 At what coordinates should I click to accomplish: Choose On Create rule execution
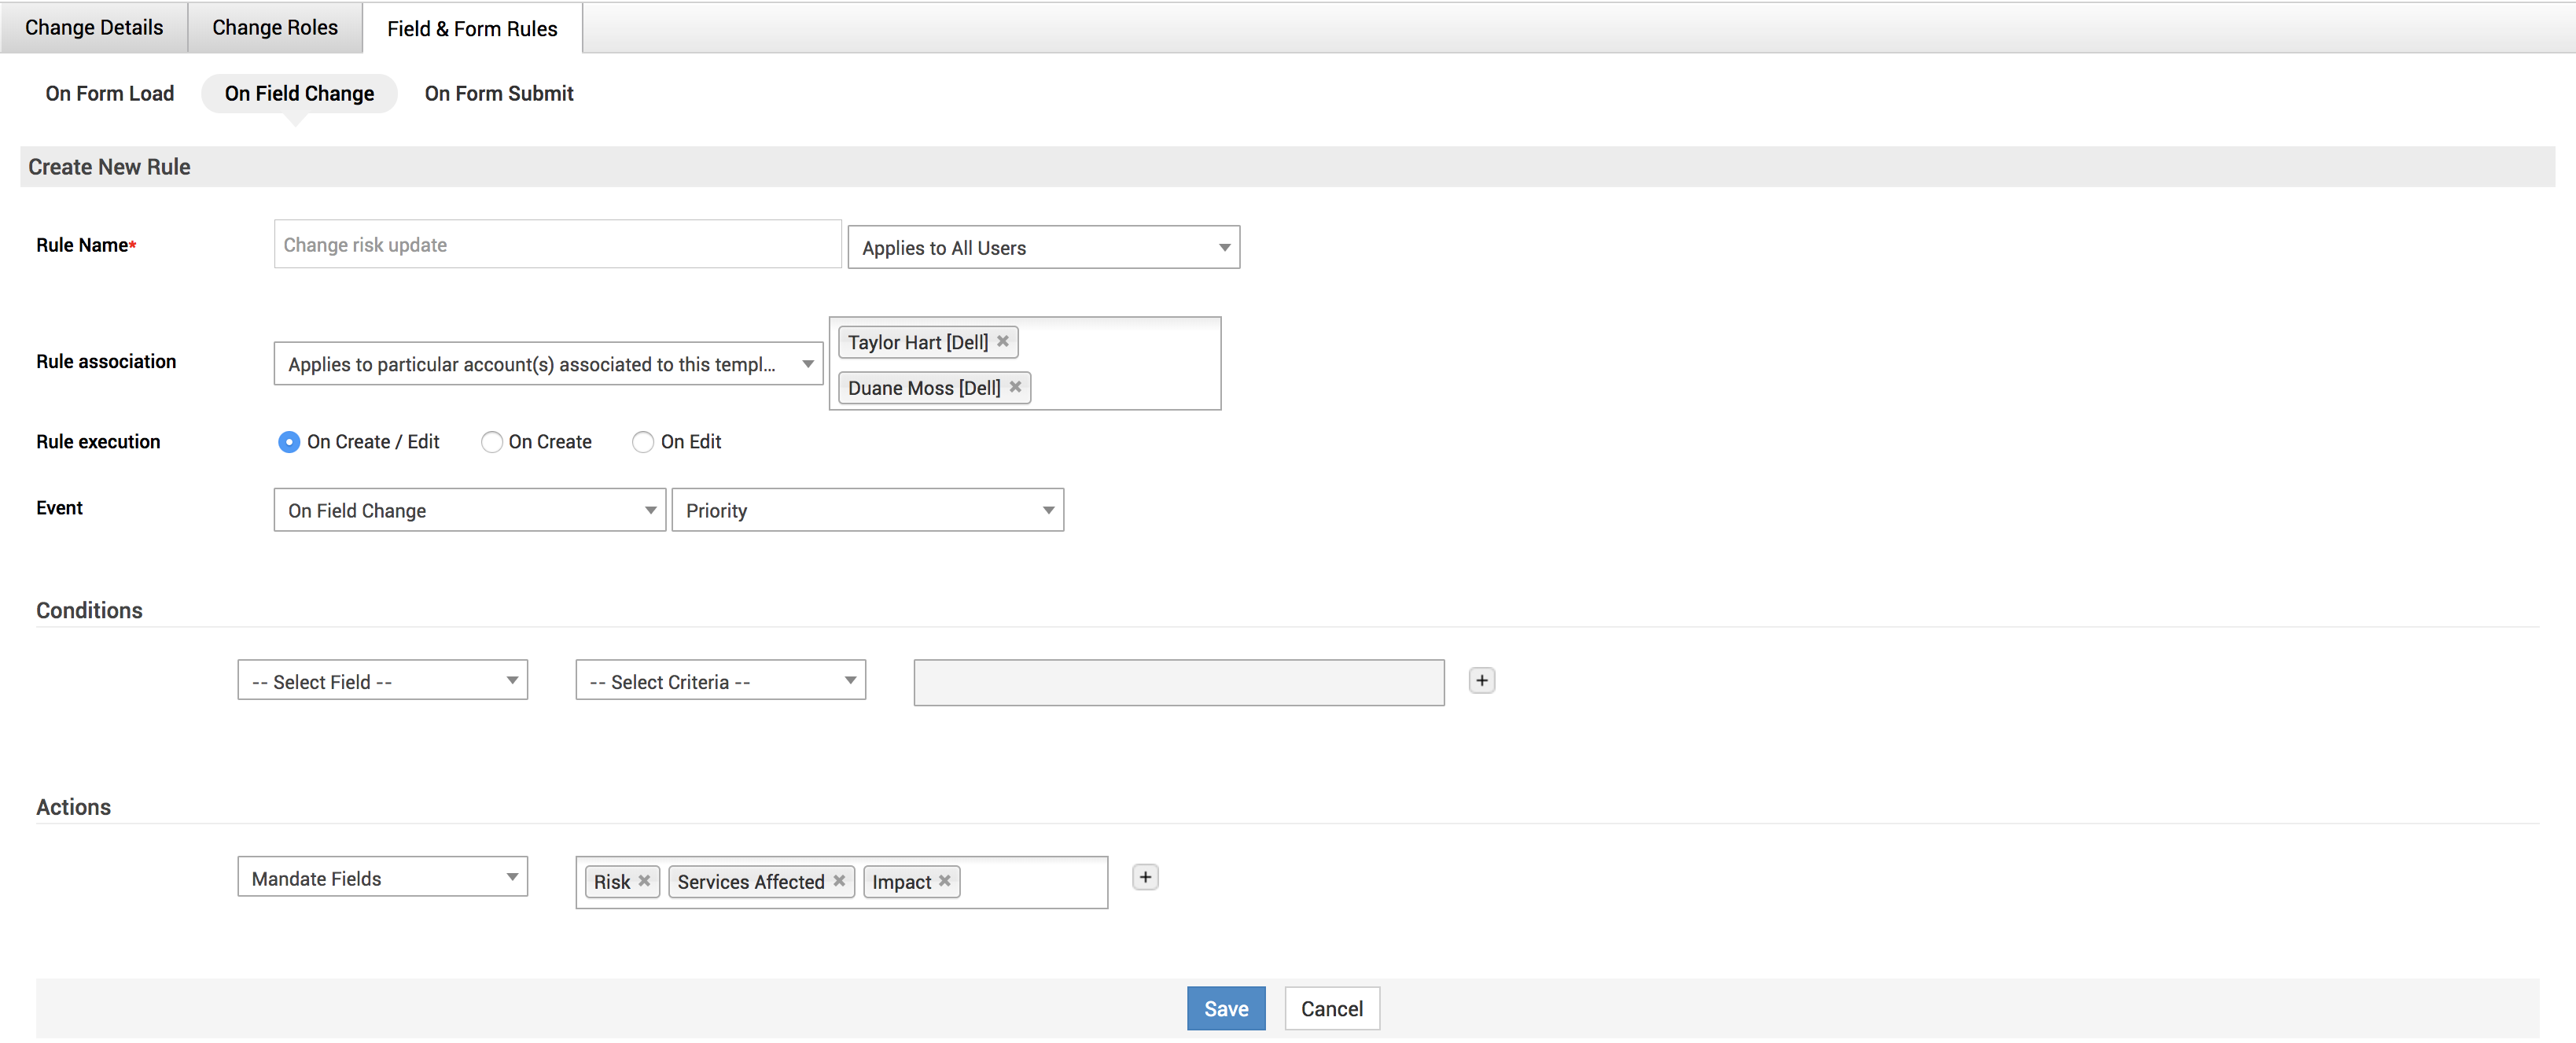491,442
